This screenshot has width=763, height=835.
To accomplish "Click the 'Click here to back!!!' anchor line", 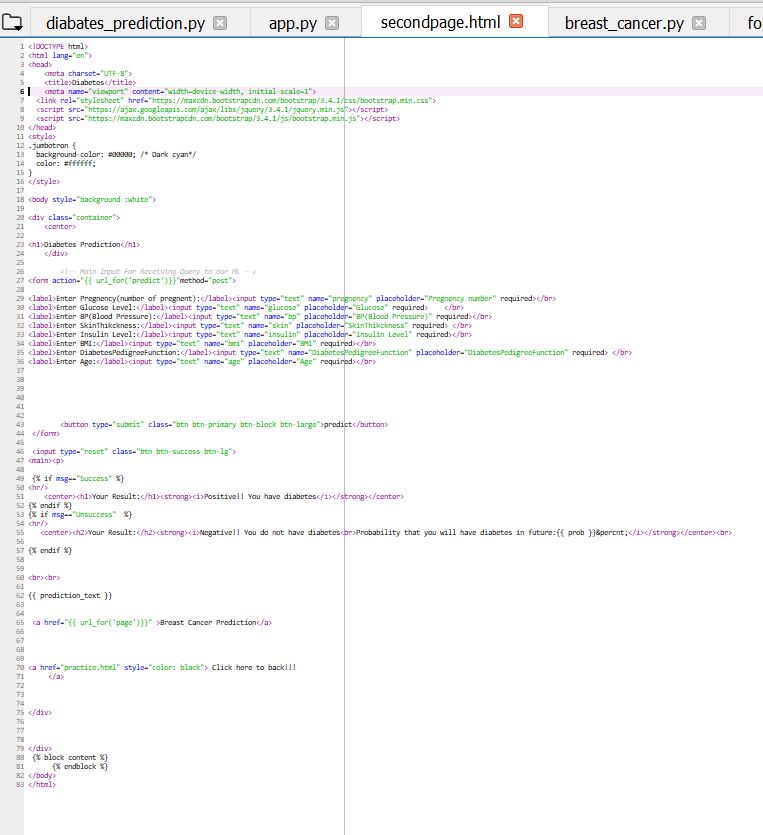I will pos(162,667).
